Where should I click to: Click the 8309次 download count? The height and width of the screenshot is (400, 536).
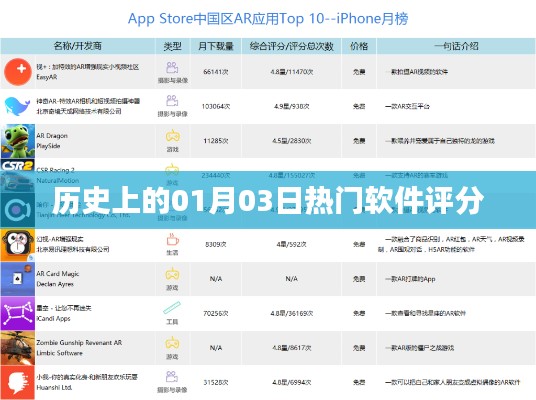point(216,244)
